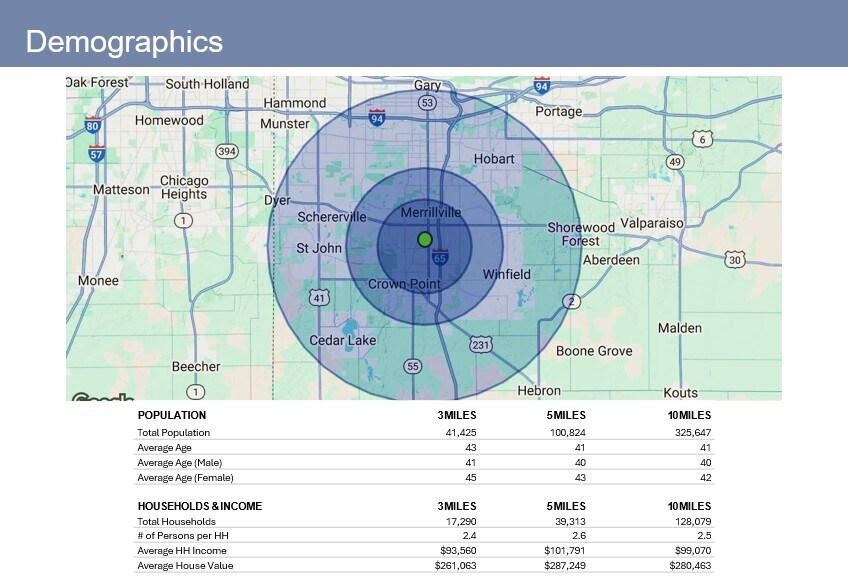
Task: Click the Demographics slide title
Action: coord(124,42)
